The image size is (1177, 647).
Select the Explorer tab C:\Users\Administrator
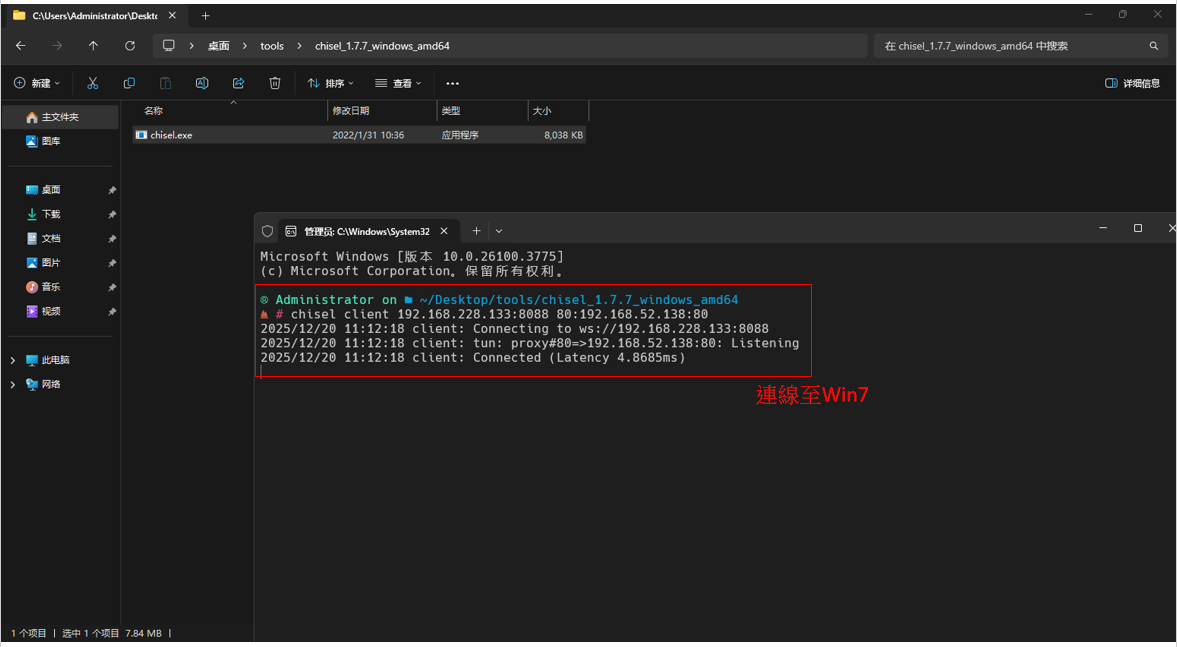95,15
